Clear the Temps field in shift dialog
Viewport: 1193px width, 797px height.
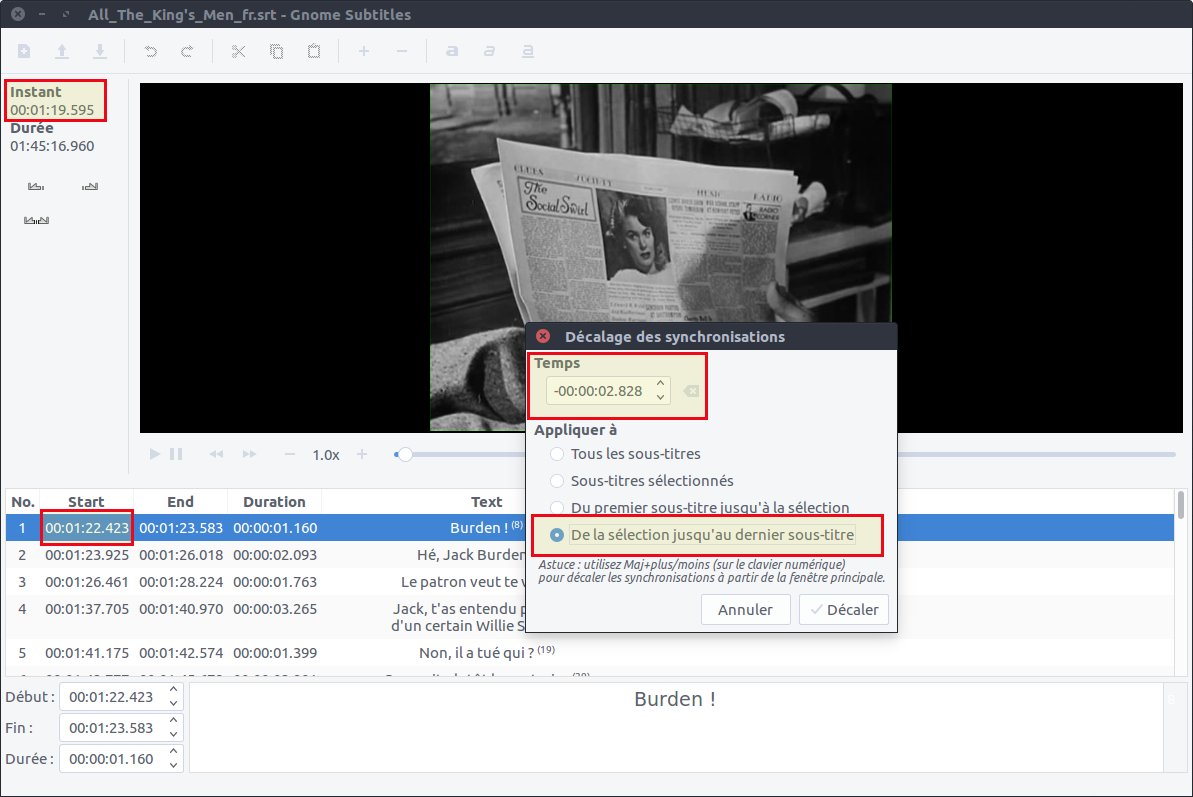[x=691, y=391]
